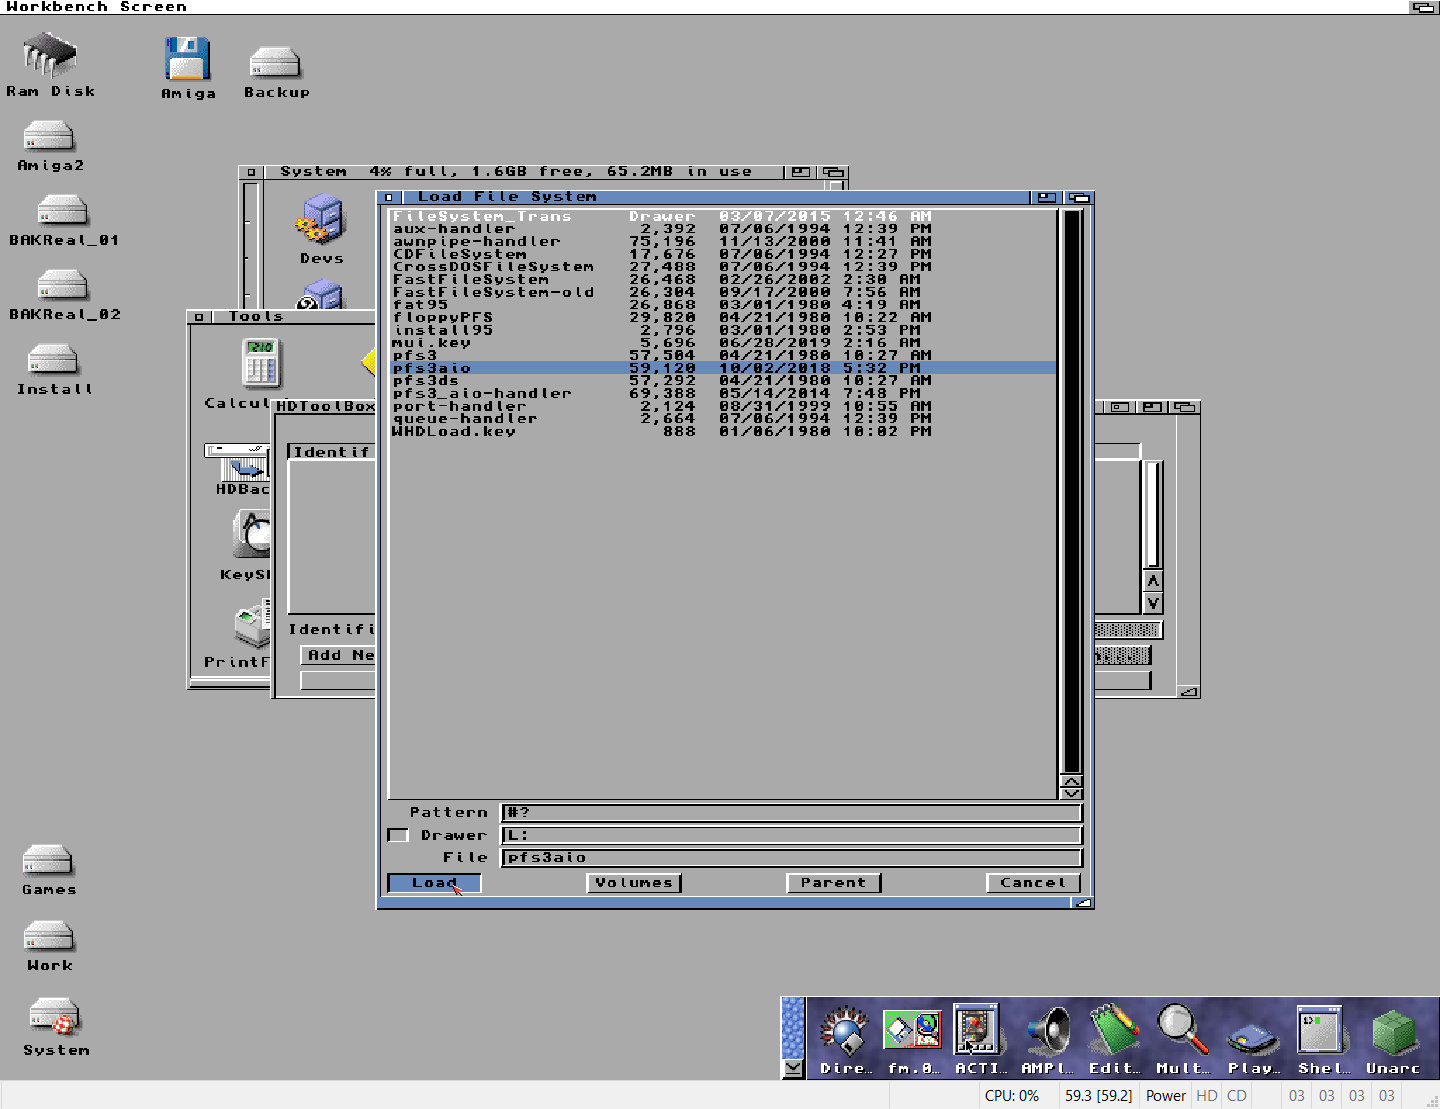1440x1109 pixels.
Task: Select the queue-handler file entry
Action: [x=723, y=419]
